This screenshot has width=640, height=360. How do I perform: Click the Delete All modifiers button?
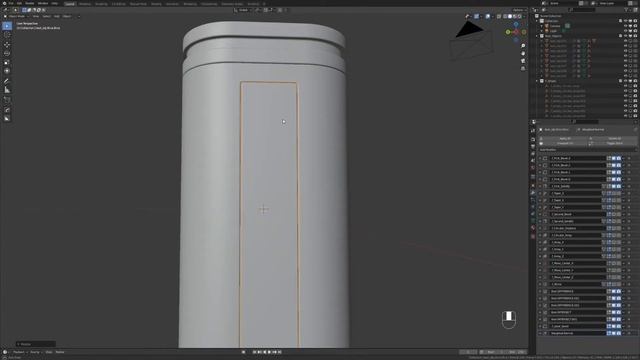pos(614,139)
